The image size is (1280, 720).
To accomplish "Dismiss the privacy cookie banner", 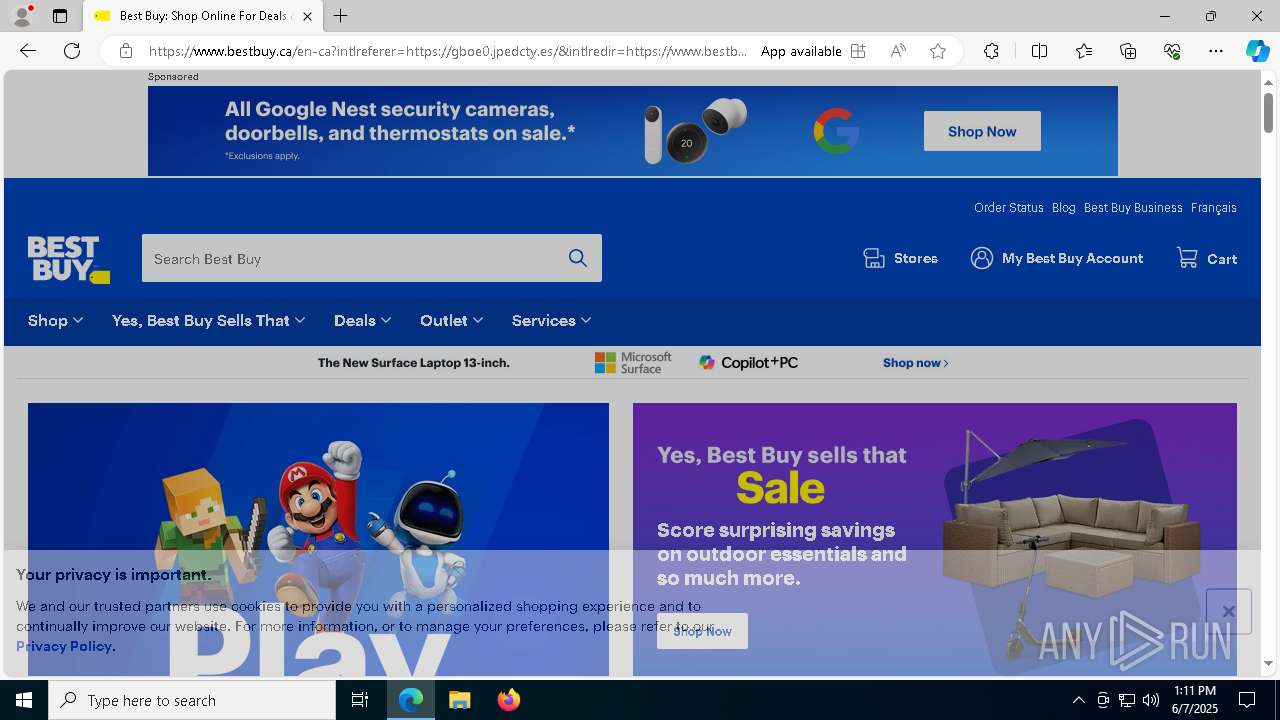I will [x=1229, y=611].
